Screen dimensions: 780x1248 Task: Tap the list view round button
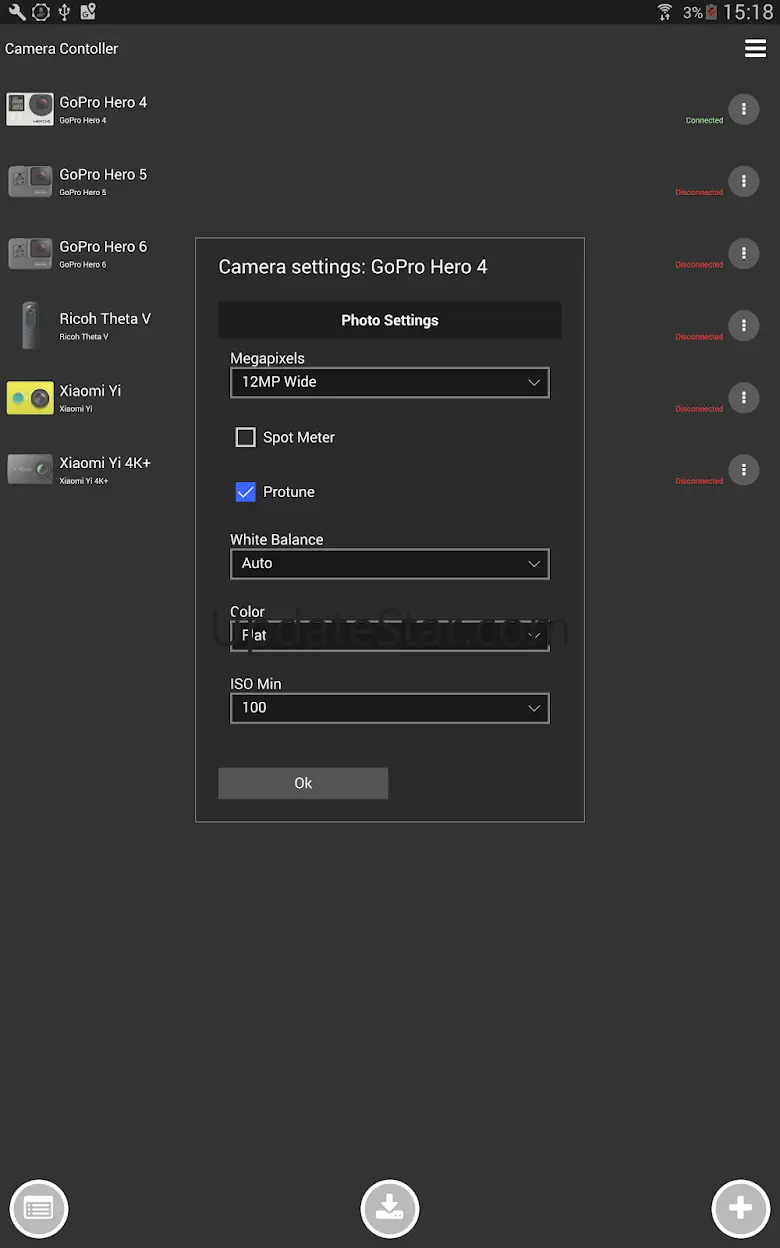click(x=39, y=1208)
